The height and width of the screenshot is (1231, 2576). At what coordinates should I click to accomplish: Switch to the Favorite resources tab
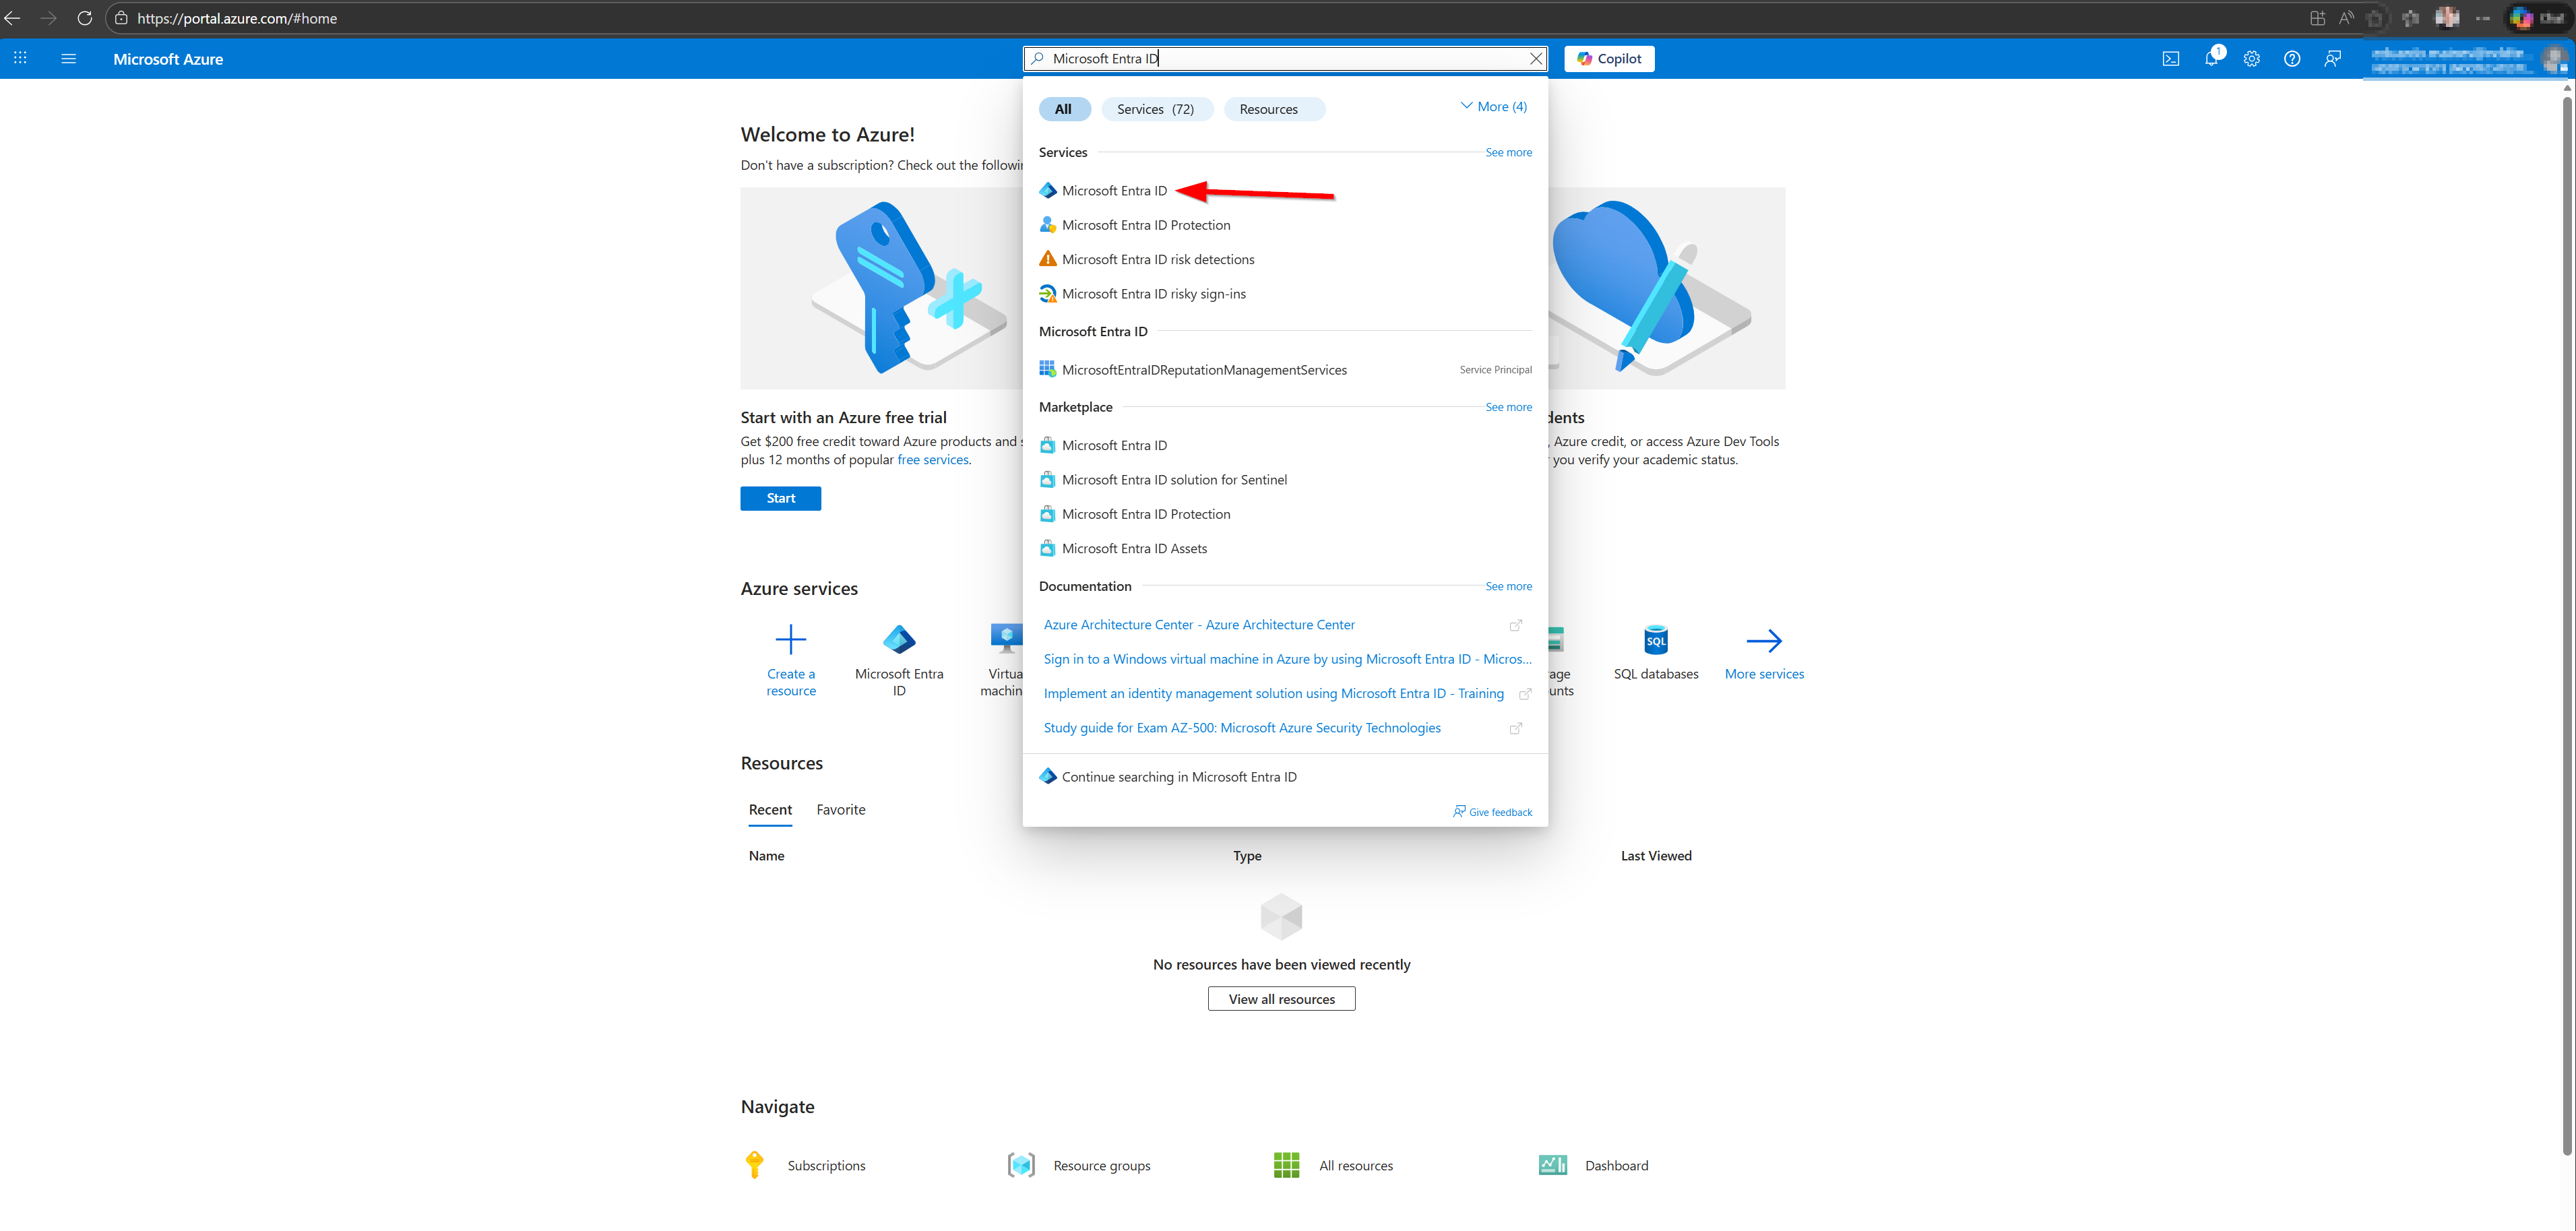[840, 809]
